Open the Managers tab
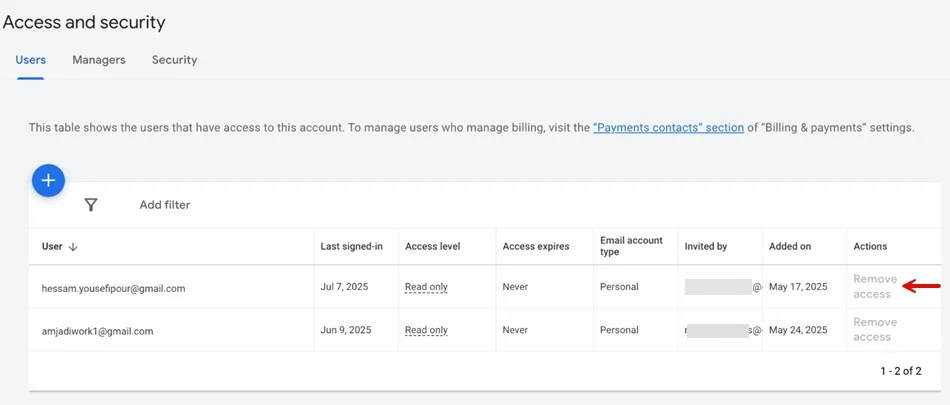 99,60
